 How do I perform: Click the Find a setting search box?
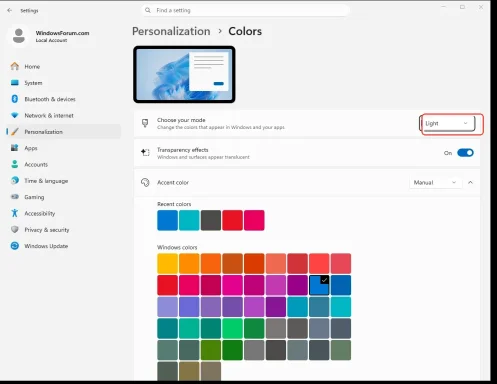245,10
